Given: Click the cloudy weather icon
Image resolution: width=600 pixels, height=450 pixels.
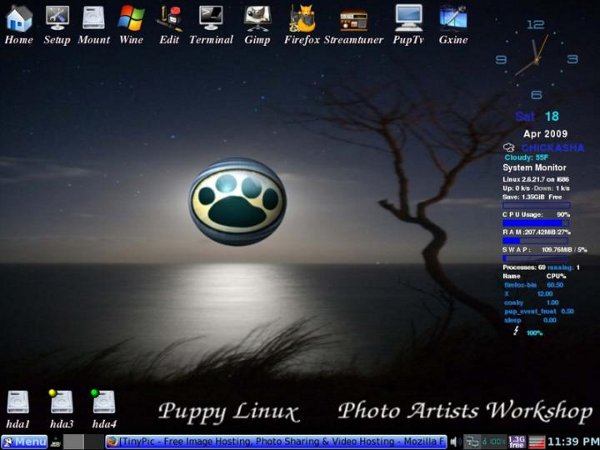Looking at the screenshot, I should click(509, 147).
